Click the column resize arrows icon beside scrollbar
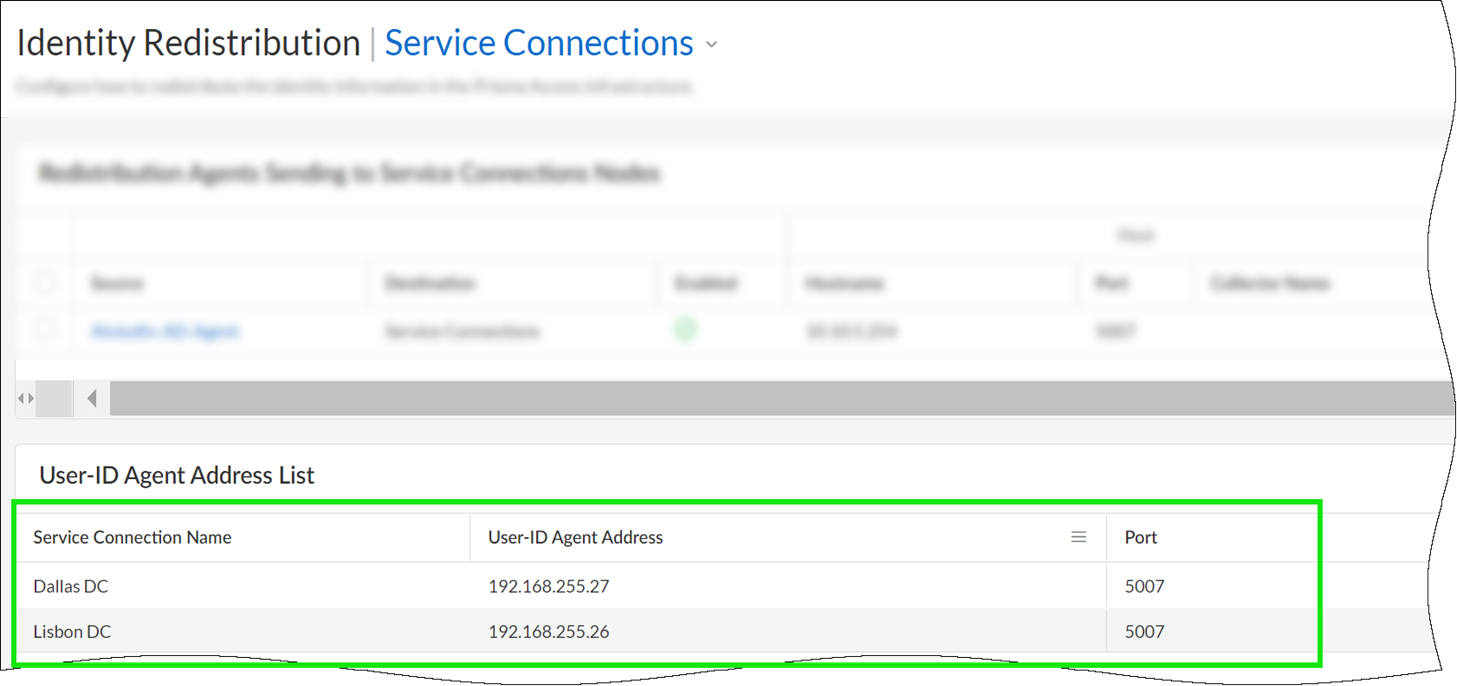 (26, 399)
